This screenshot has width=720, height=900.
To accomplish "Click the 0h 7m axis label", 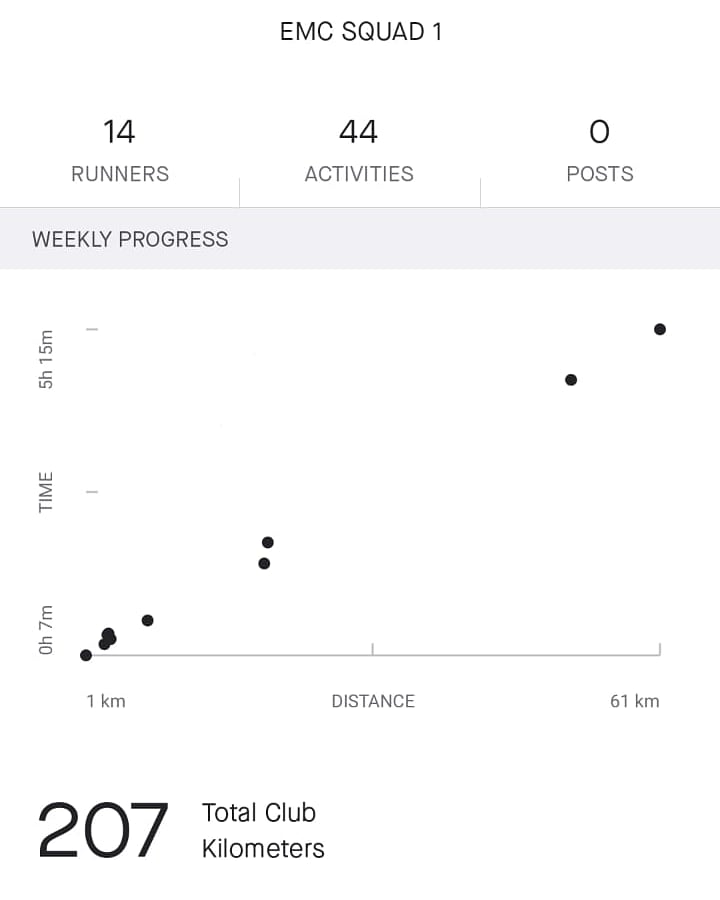I will [46, 630].
